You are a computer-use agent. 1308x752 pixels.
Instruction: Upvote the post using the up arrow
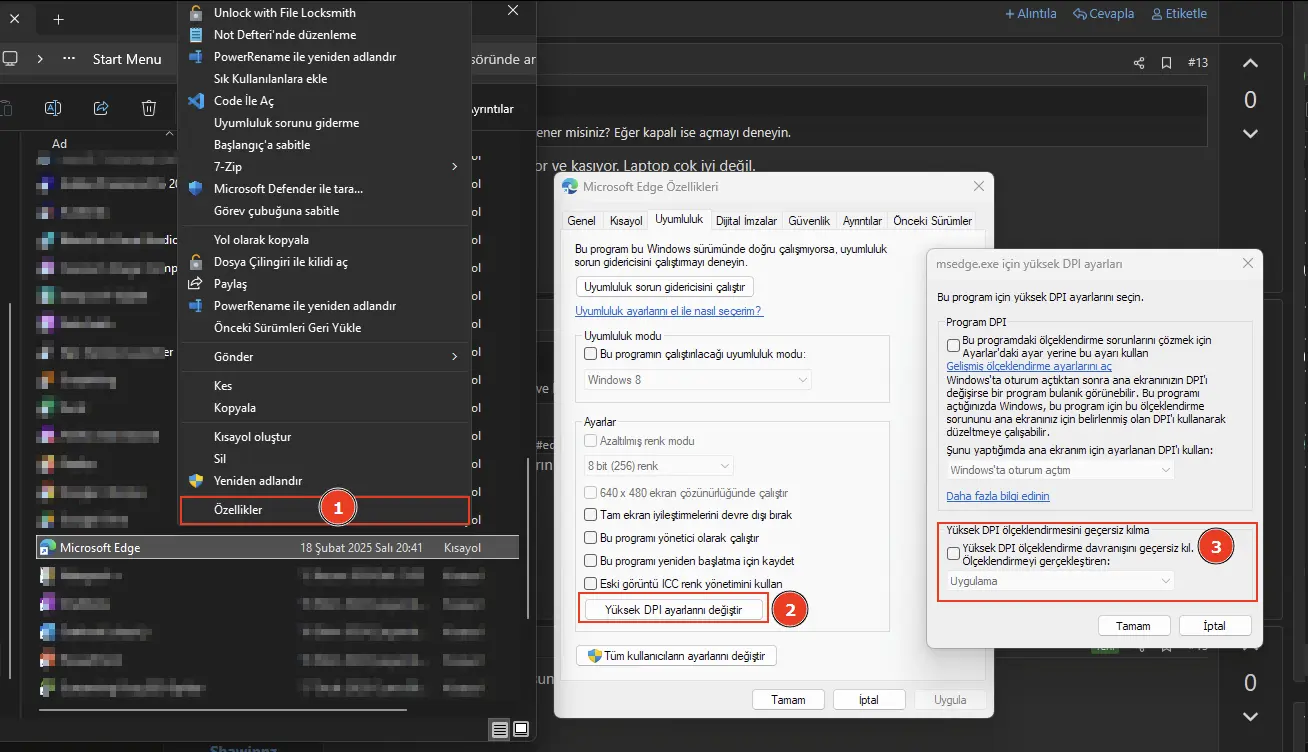click(x=1250, y=64)
